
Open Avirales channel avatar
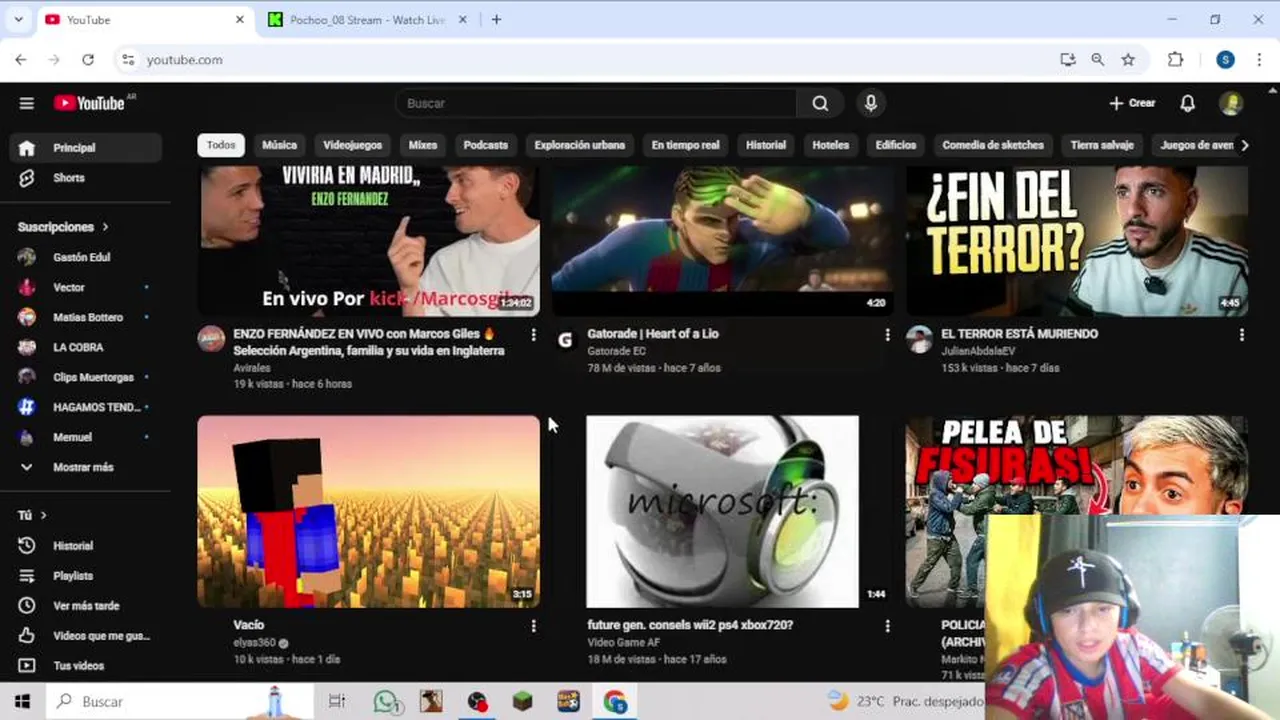coord(211,340)
